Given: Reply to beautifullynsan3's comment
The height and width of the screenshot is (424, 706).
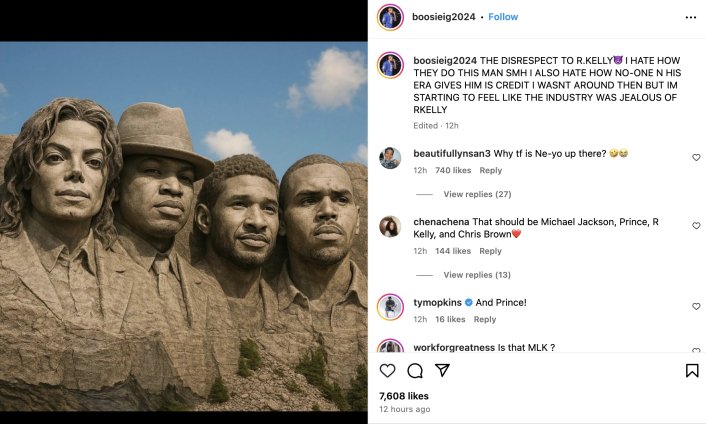Looking at the screenshot, I should coord(490,171).
